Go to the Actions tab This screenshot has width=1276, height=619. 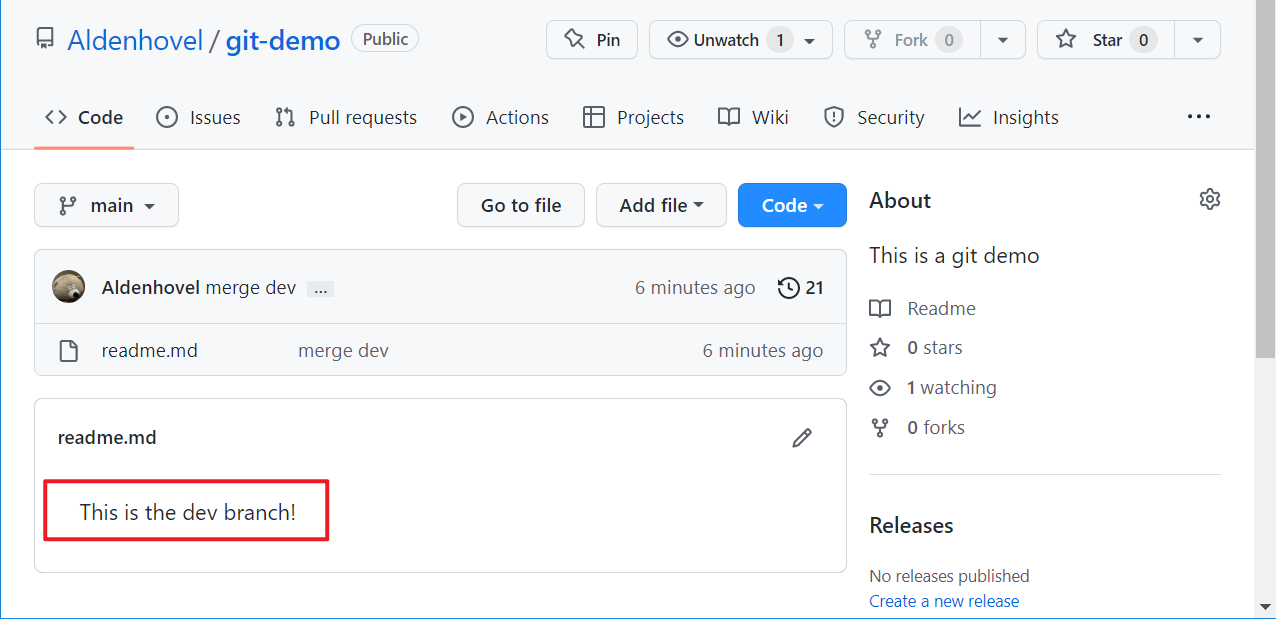500,117
